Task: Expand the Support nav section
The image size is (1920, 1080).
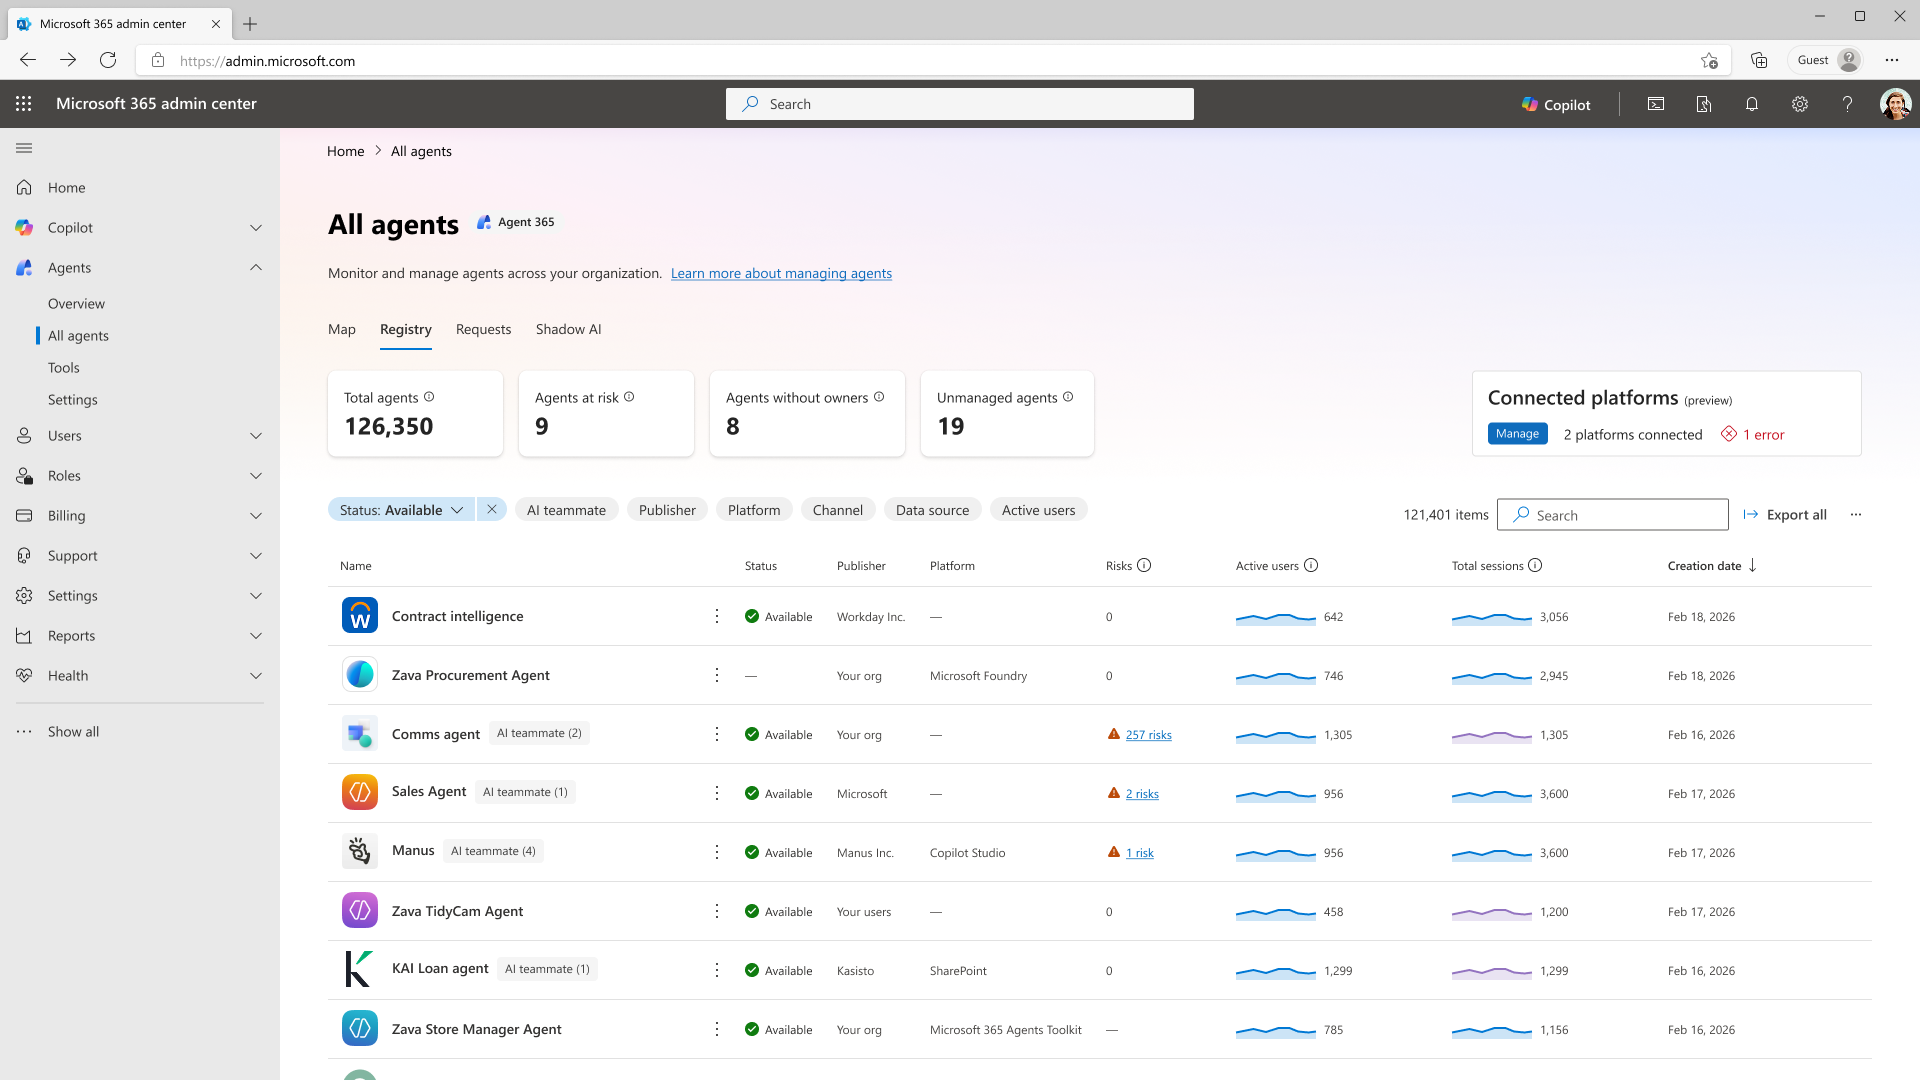Action: 256,556
